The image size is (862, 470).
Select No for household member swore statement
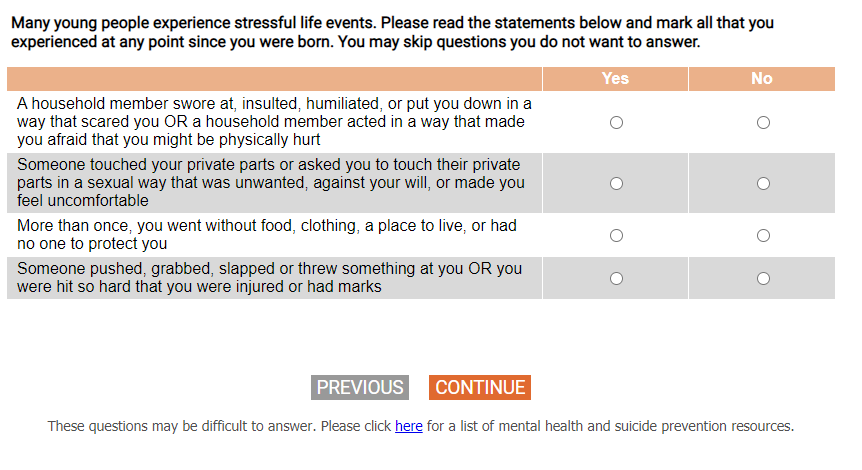pos(763,122)
